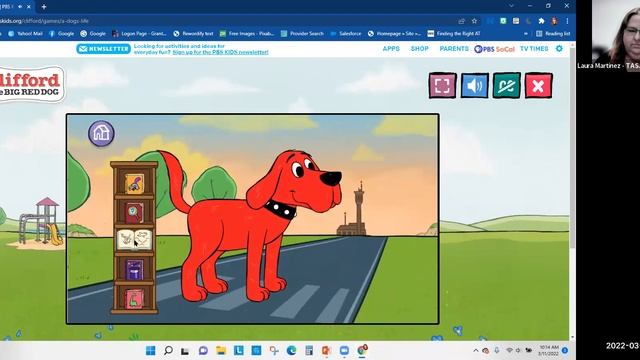
Task: Click the purple home button in the game
Action: (101, 133)
